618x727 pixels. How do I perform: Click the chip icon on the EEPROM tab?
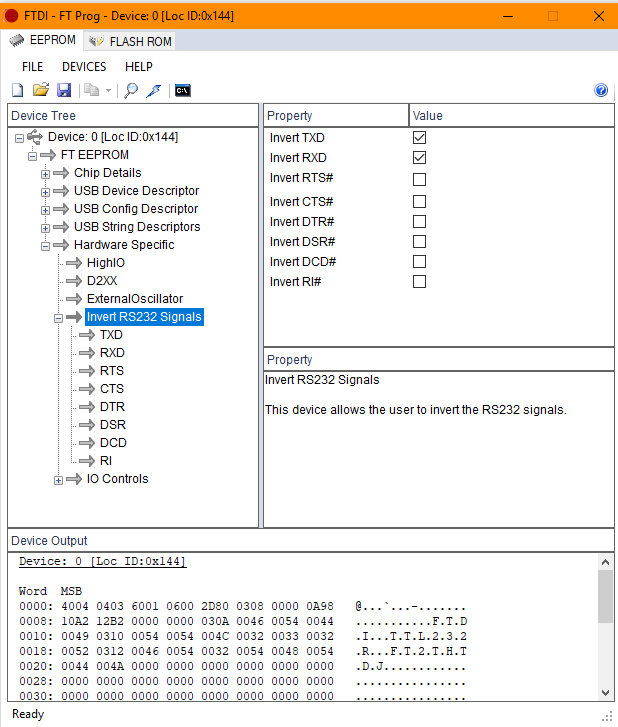17,40
